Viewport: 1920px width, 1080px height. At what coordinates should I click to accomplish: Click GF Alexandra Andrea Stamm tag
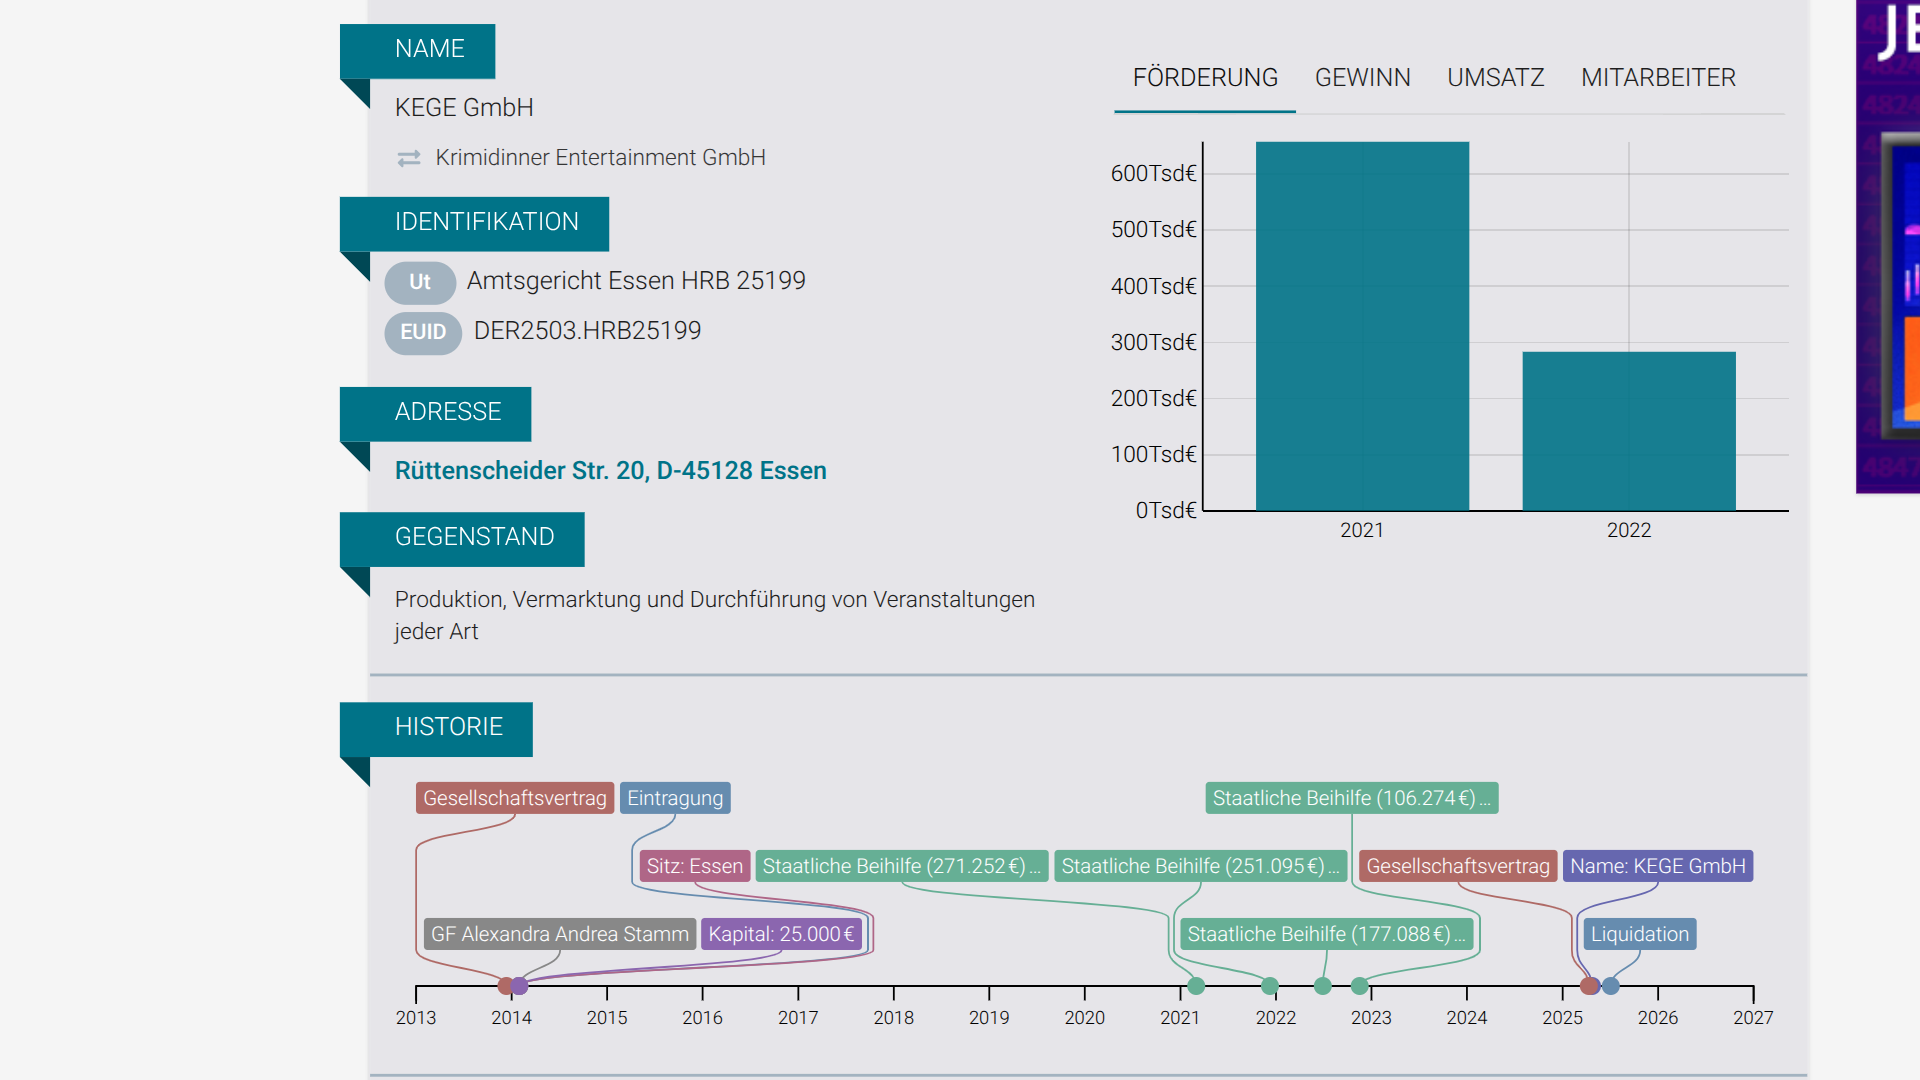click(560, 934)
